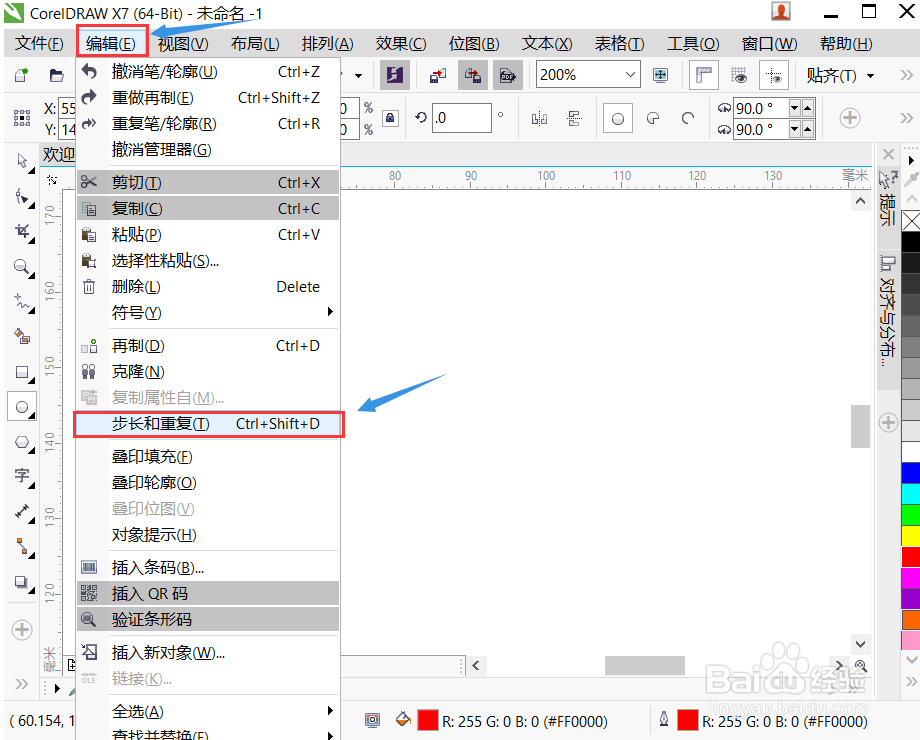Expand standard toolbar overflow chevron
Screen dimensions: 920x740
(x=907, y=75)
